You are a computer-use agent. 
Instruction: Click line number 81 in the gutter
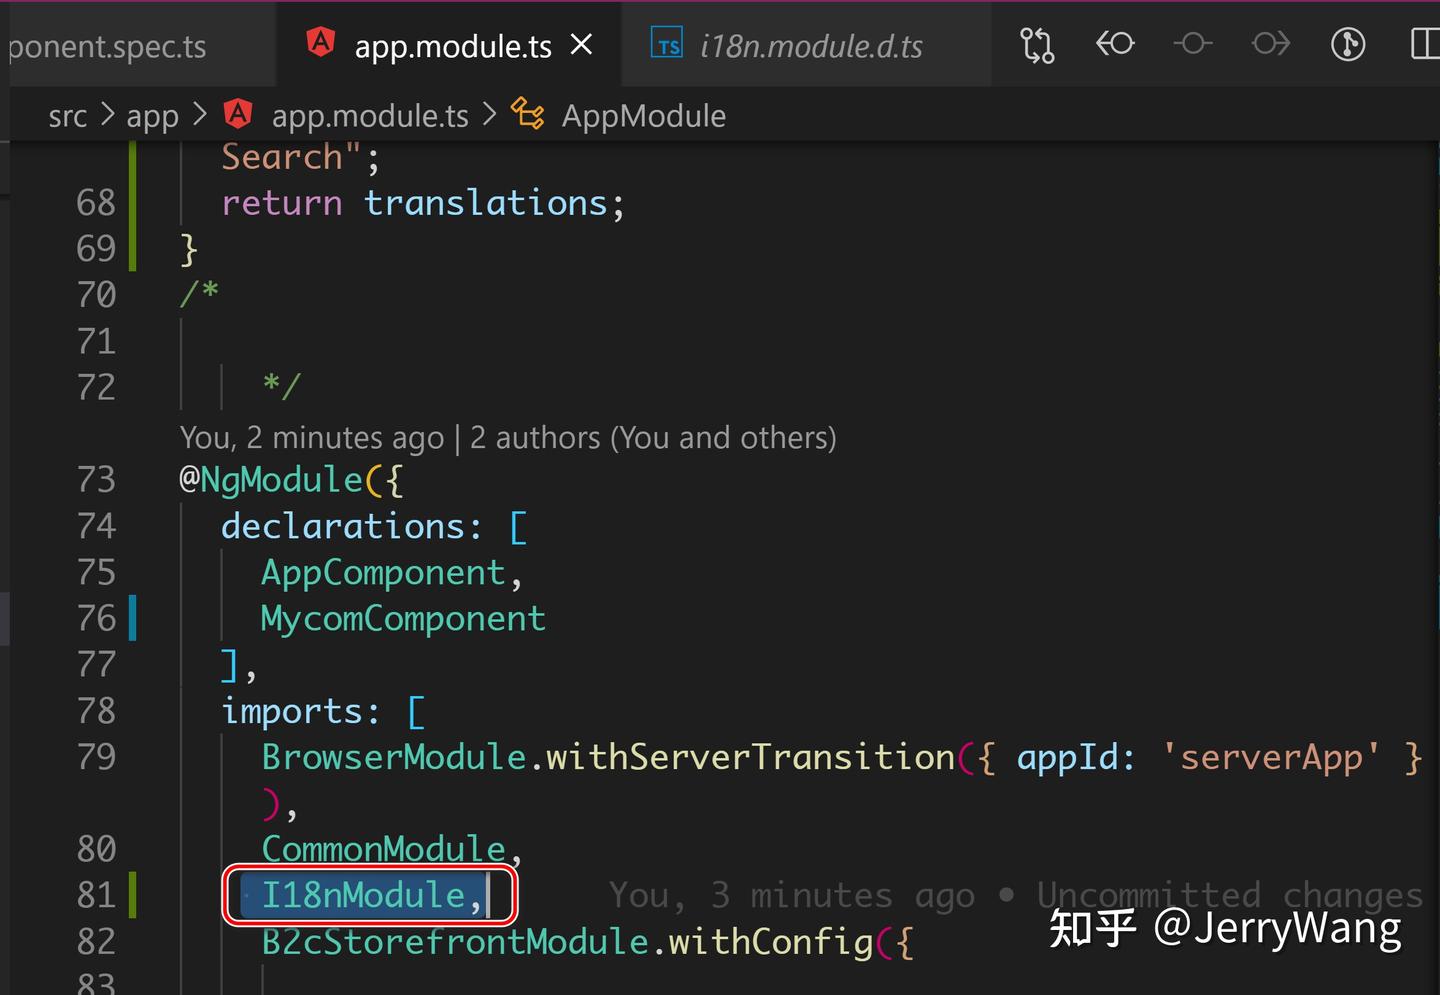[x=96, y=895]
